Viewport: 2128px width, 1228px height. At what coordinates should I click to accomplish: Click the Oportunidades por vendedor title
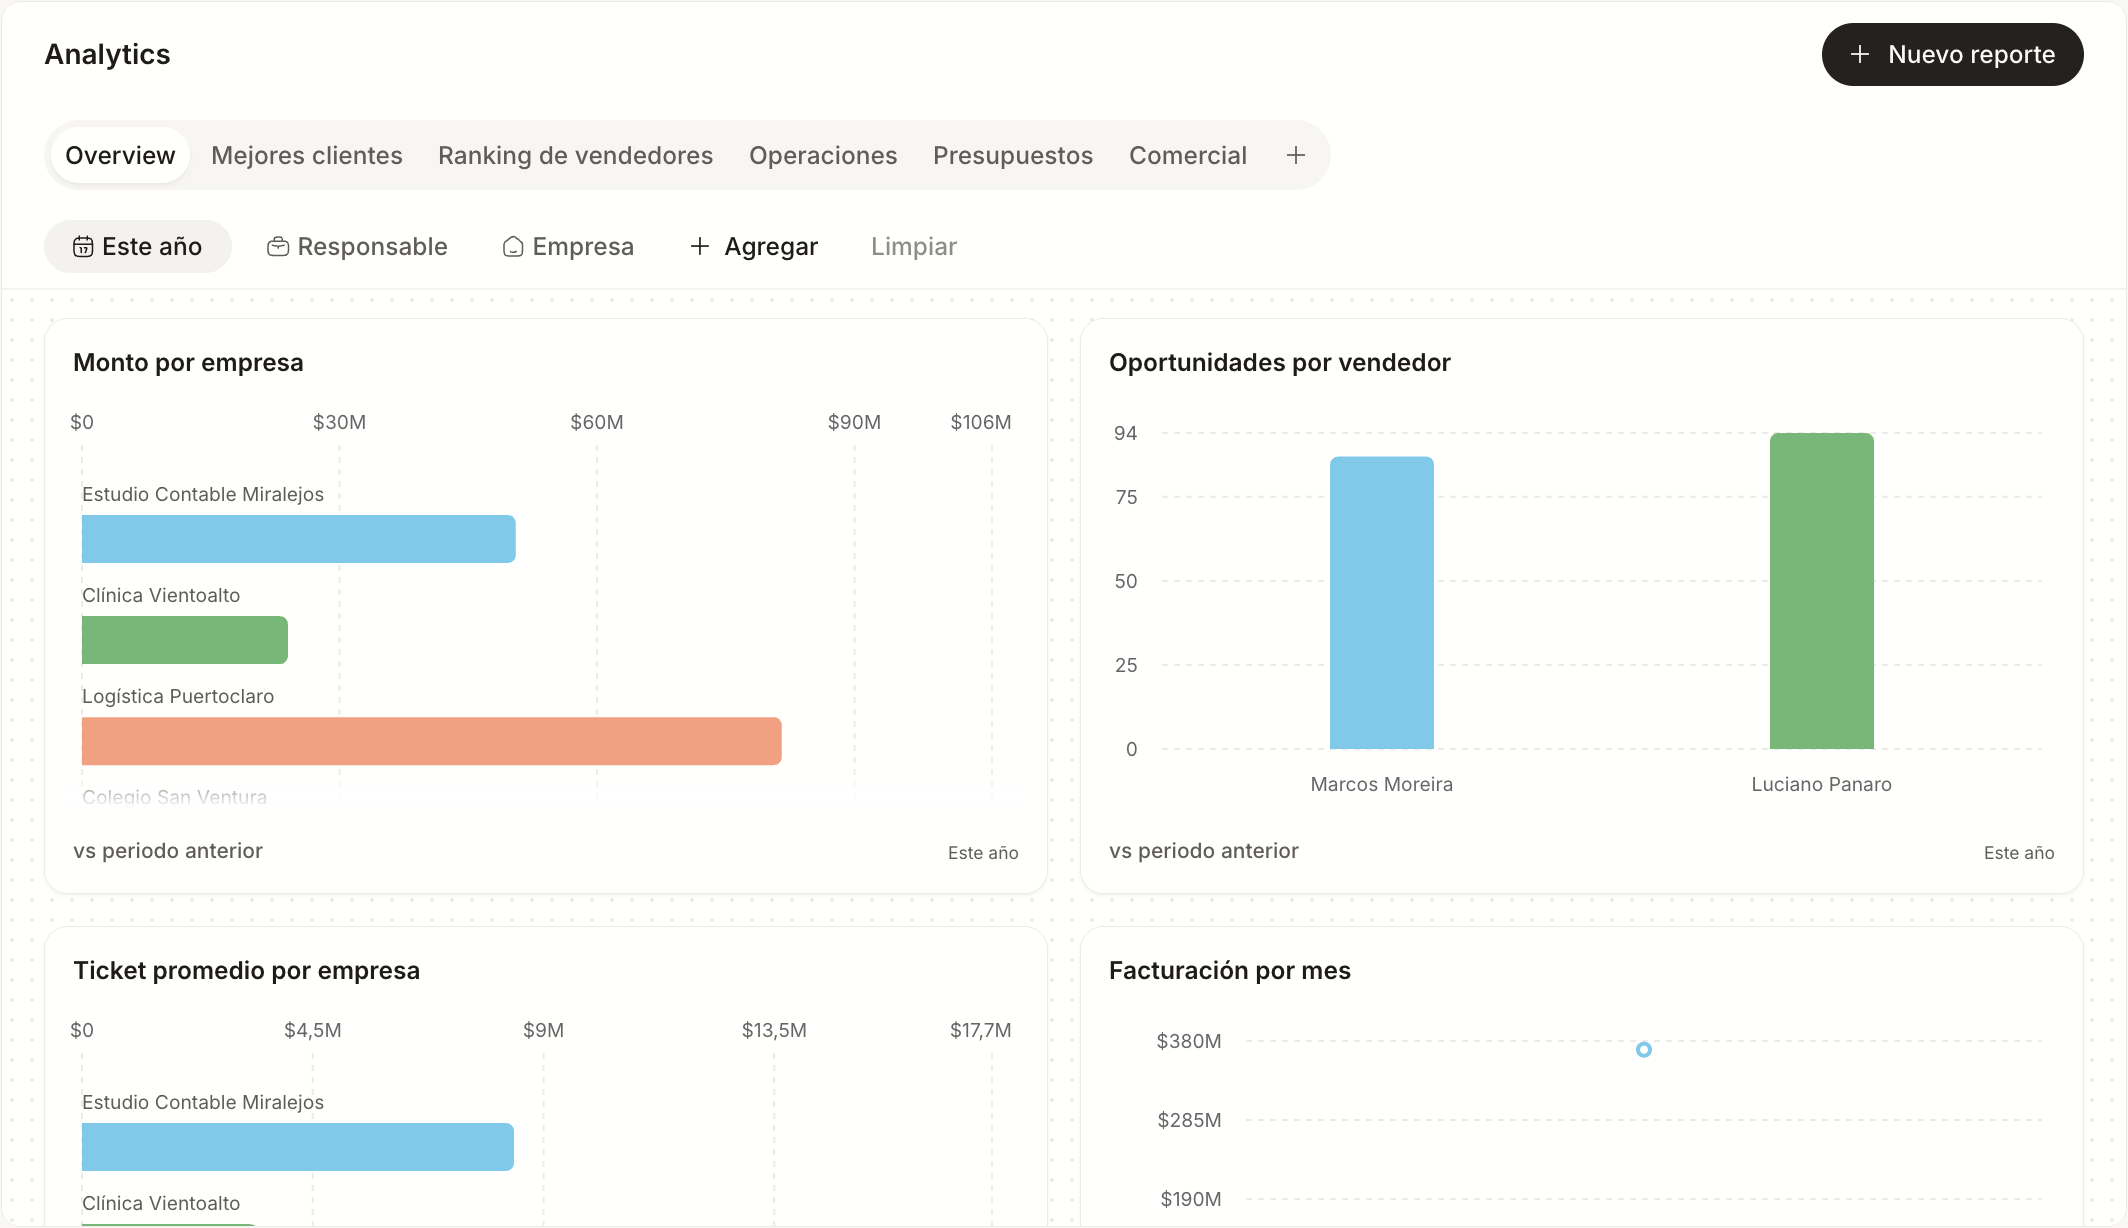pos(1280,363)
